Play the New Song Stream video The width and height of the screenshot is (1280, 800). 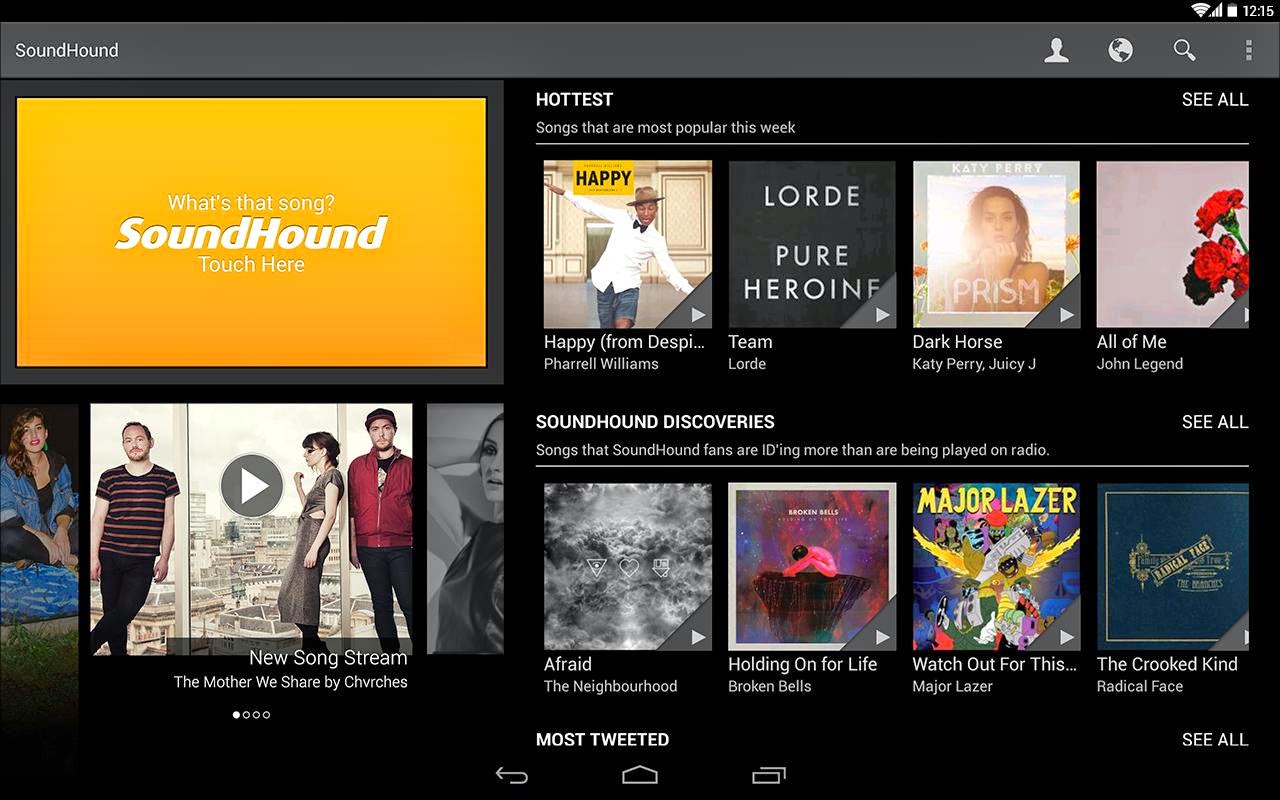pyautogui.click(x=251, y=485)
